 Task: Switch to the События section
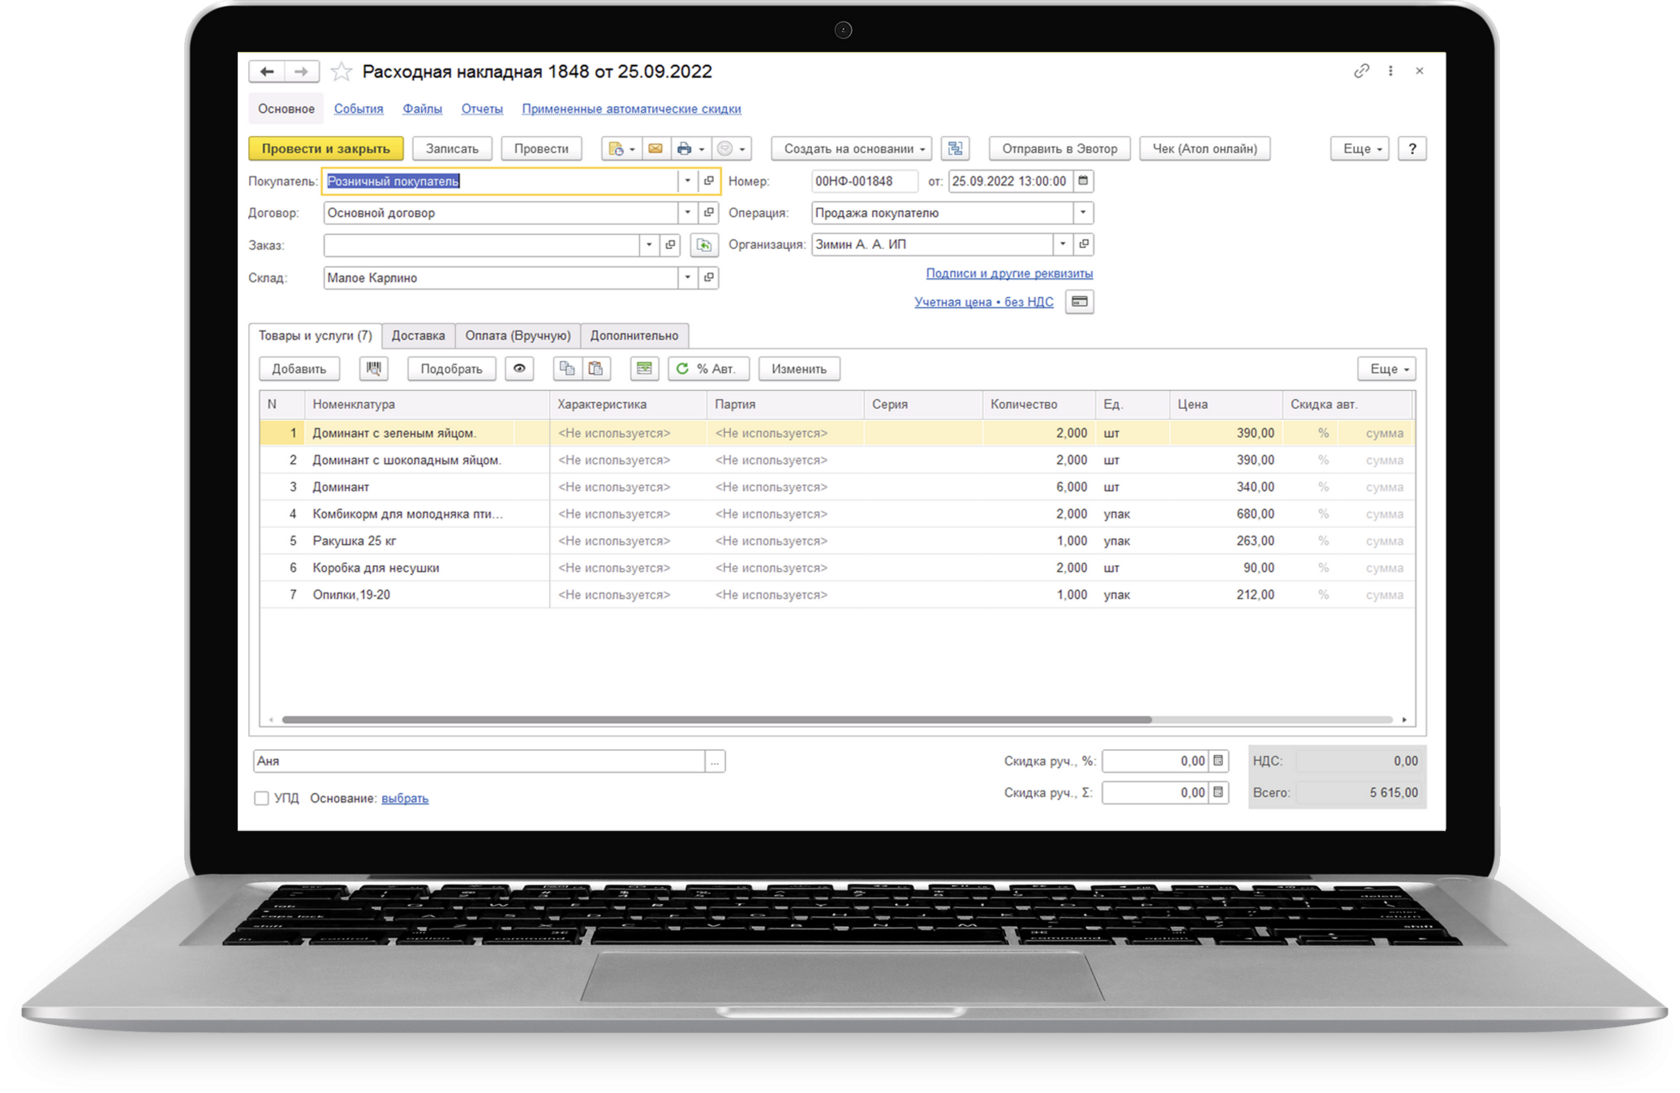(358, 109)
